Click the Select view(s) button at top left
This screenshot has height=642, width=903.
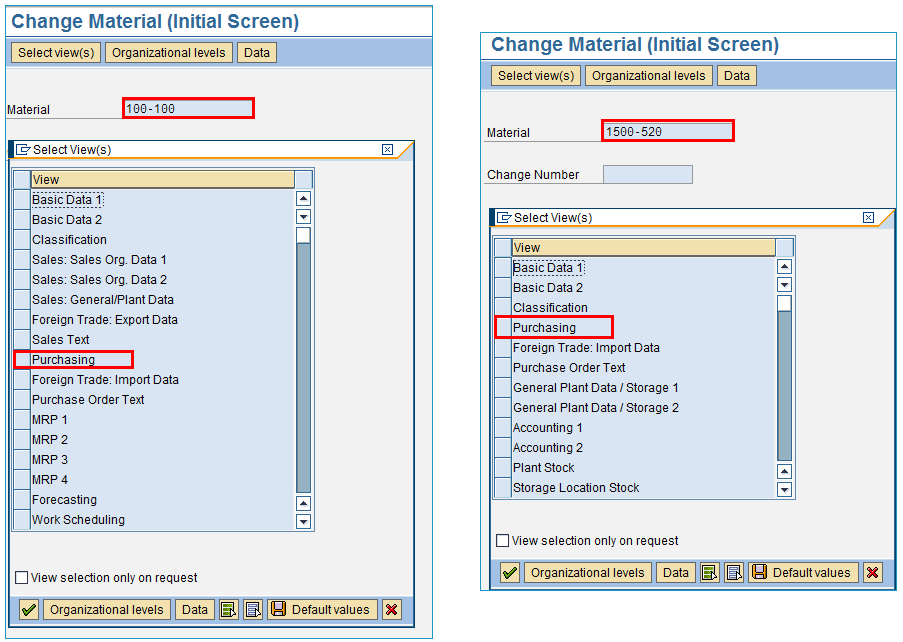[x=55, y=52]
